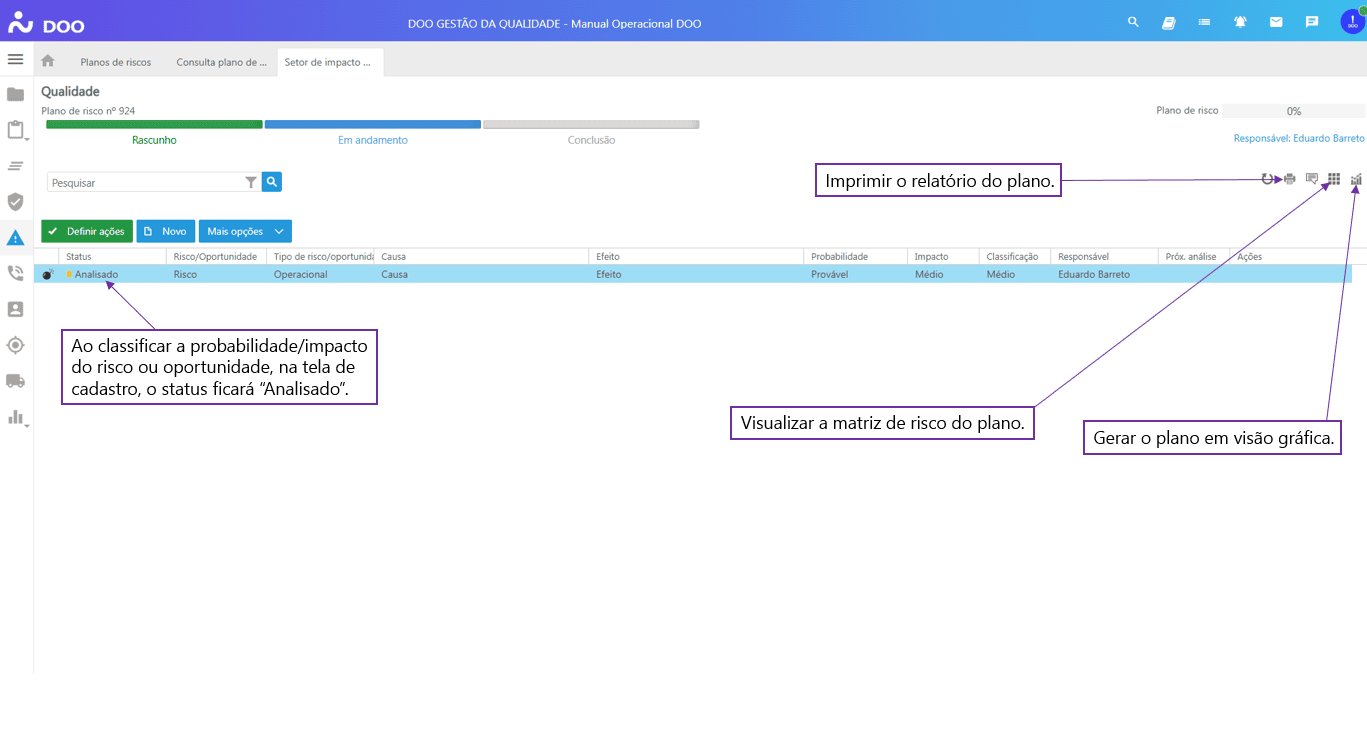Viewport: 1367px width, 730px height.
Task: Click the refresh icon beside the printer
Action: pos(1267,179)
